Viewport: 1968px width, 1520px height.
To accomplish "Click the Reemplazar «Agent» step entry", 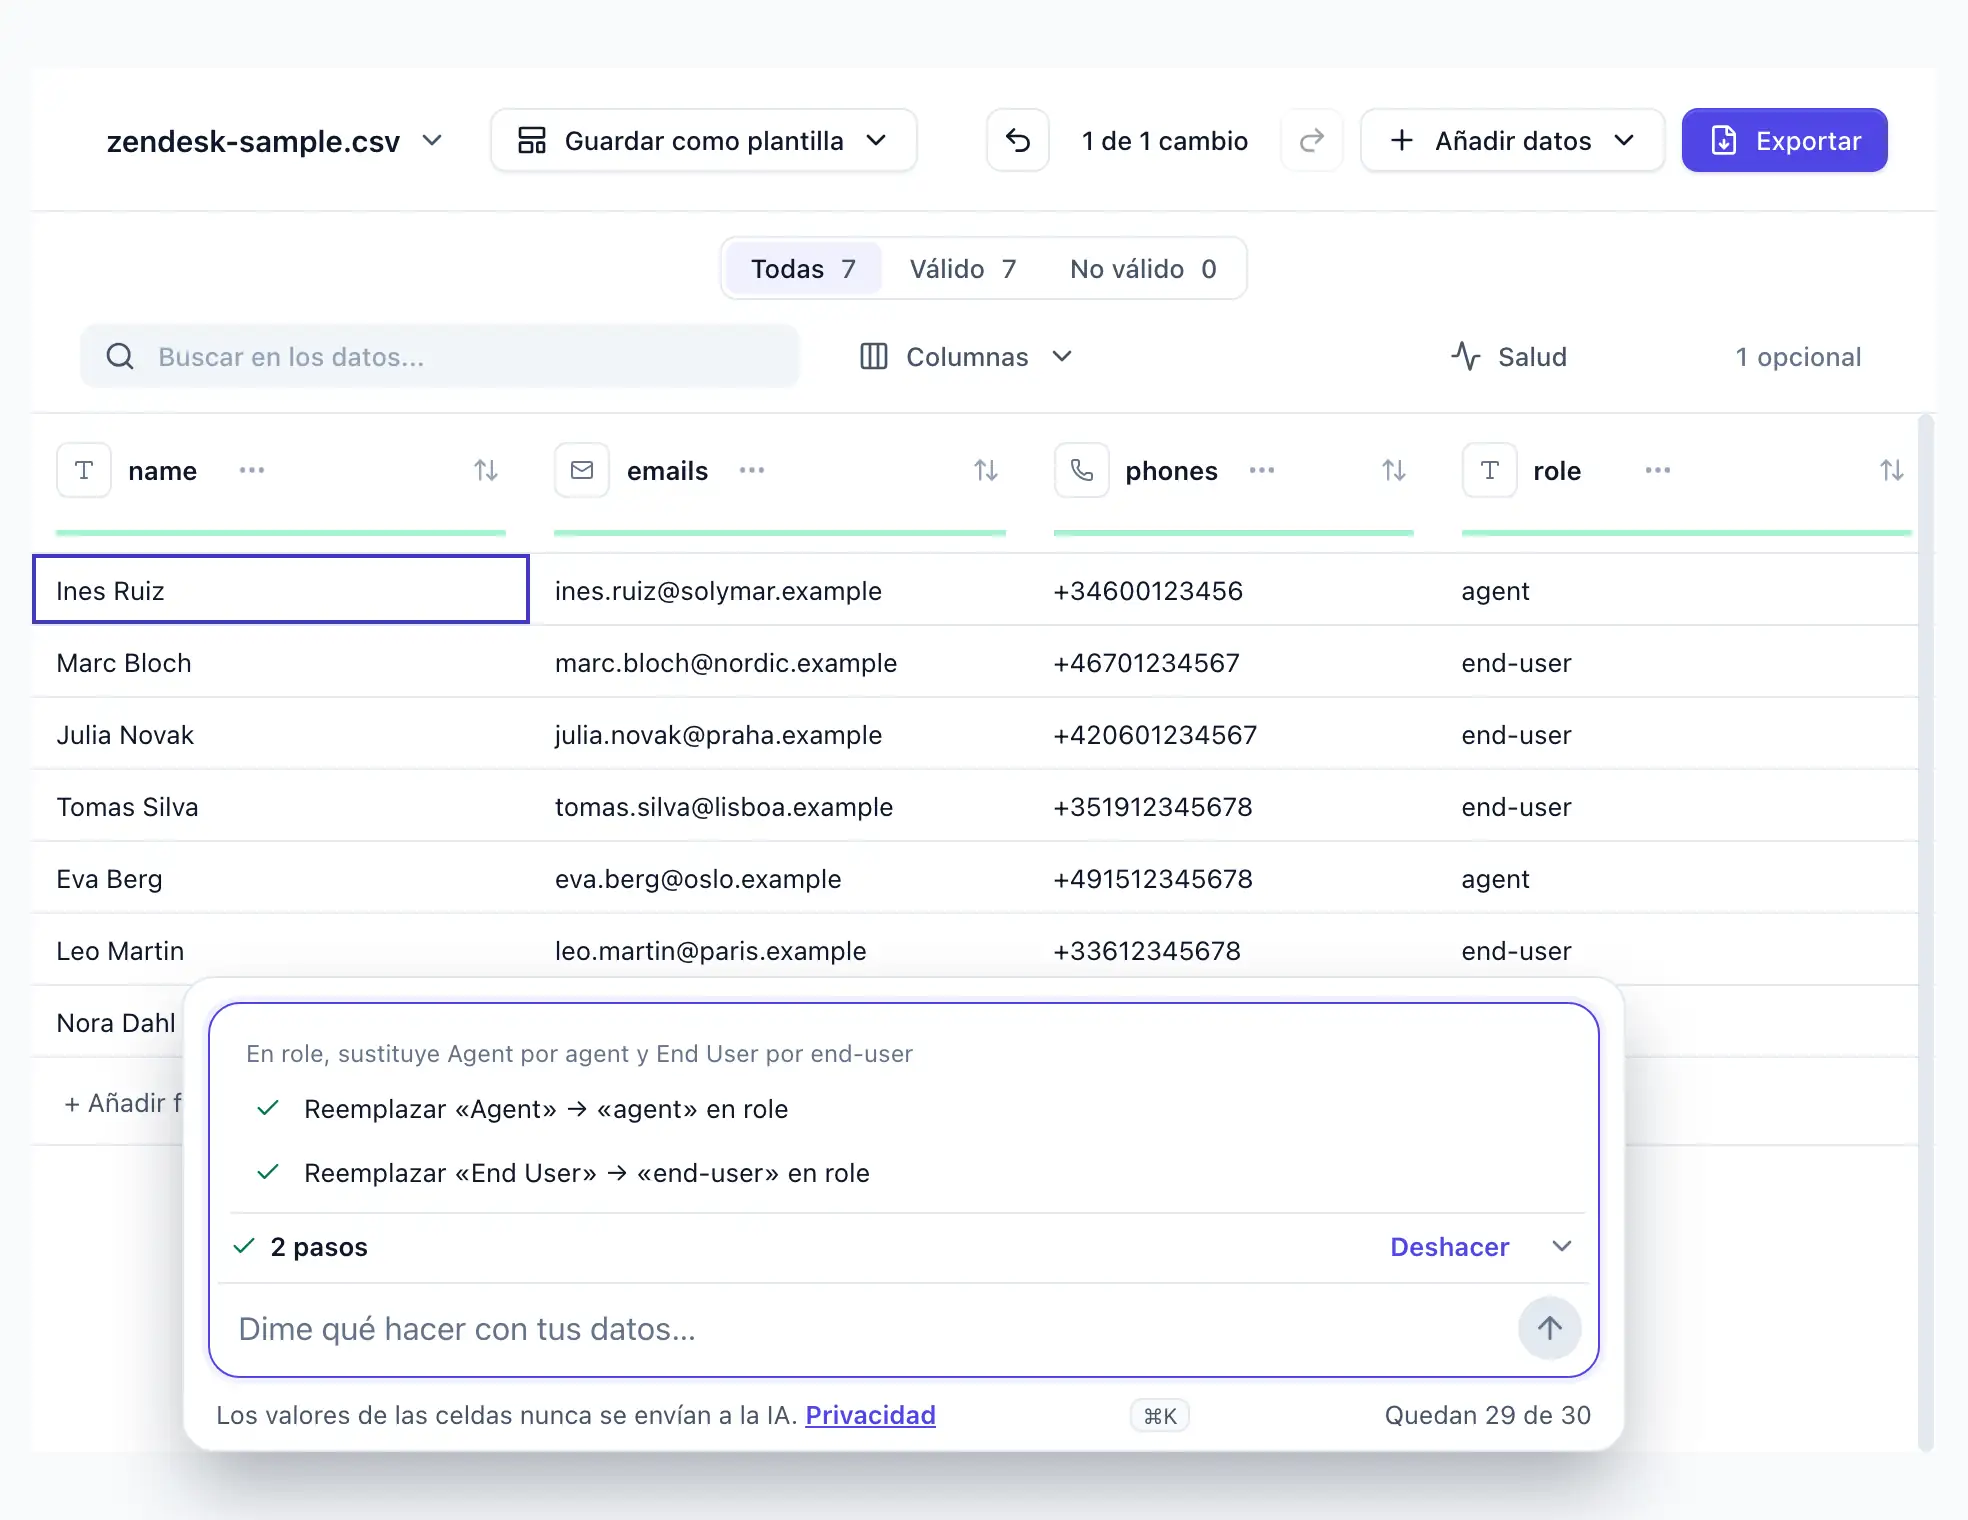I will [546, 1109].
